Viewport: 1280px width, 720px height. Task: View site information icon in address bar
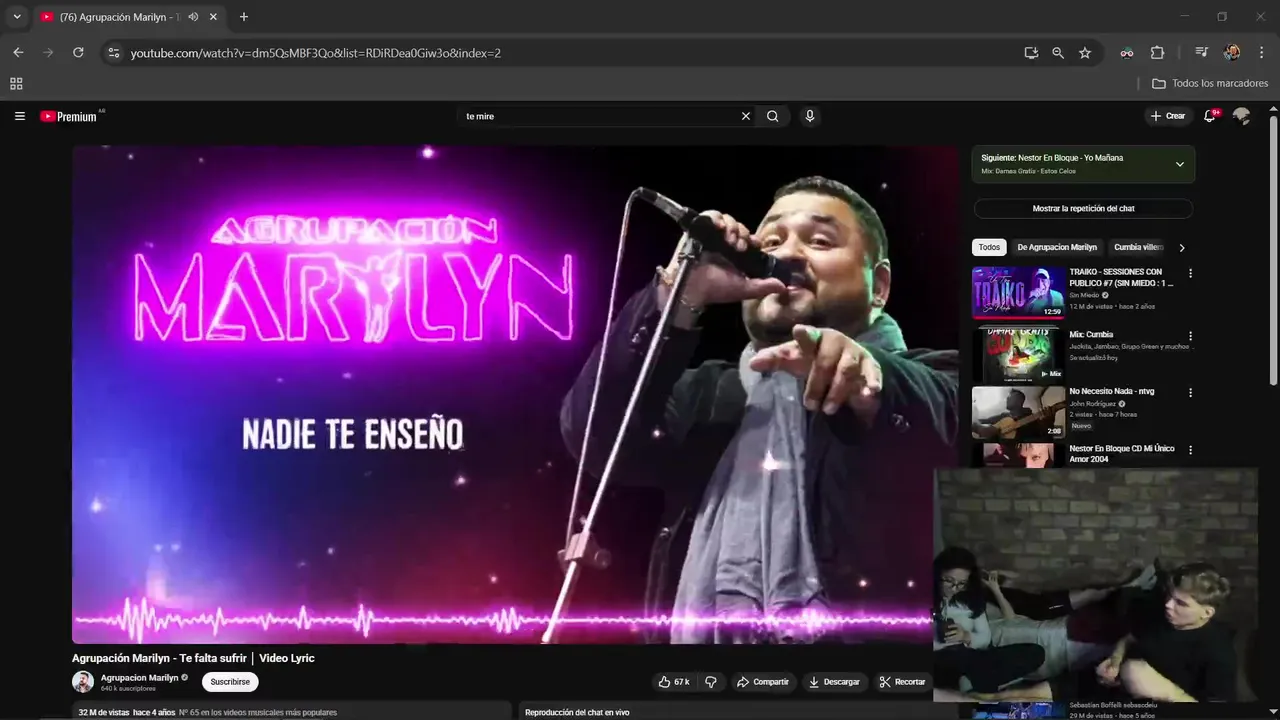pyautogui.click(x=114, y=53)
